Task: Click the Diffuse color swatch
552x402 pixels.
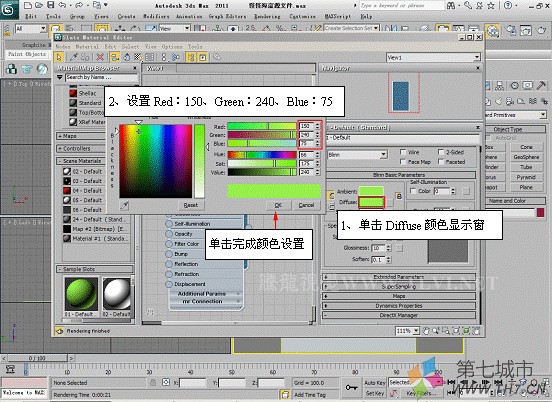Action: click(x=371, y=202)
